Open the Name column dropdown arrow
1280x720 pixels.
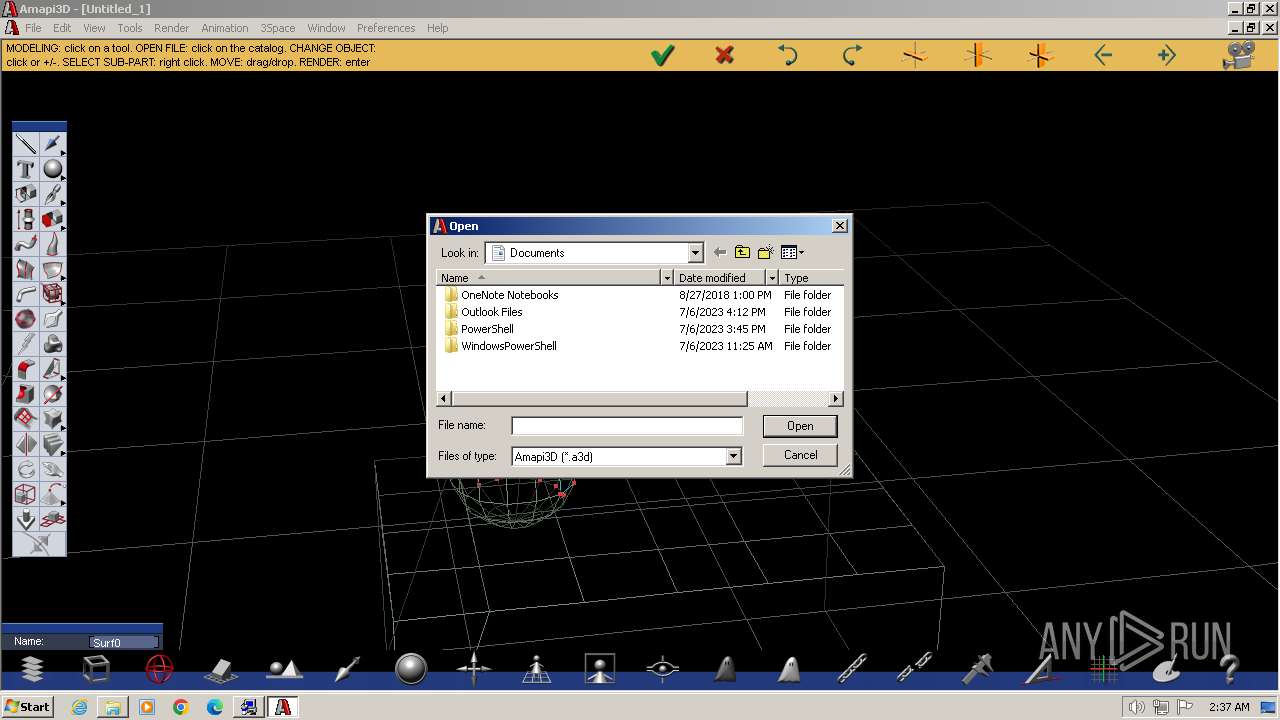click(667, 277)
